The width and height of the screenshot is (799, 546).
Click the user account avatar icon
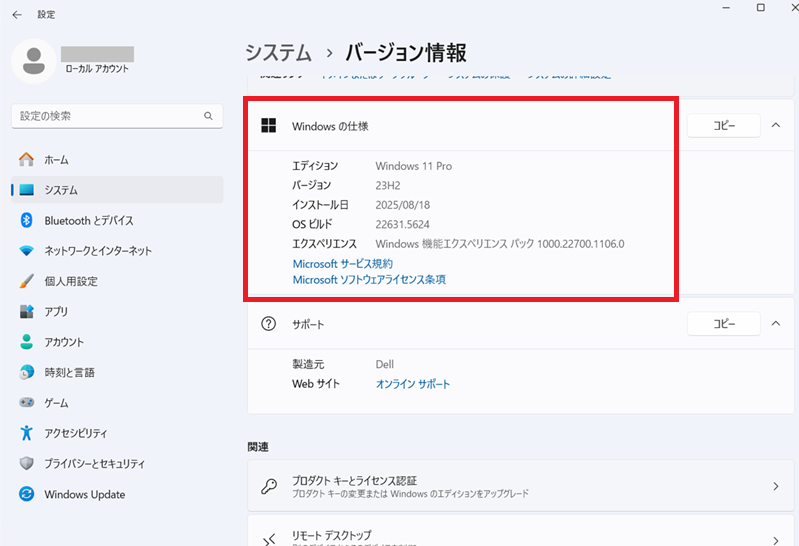tap(34, 61)
